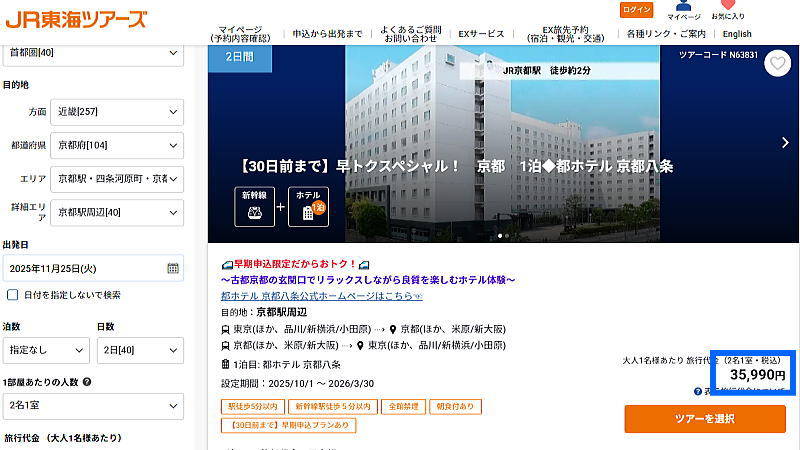Click the 全館禁煙 tag
Screen dimensions: 800x450
click(404, 407)
